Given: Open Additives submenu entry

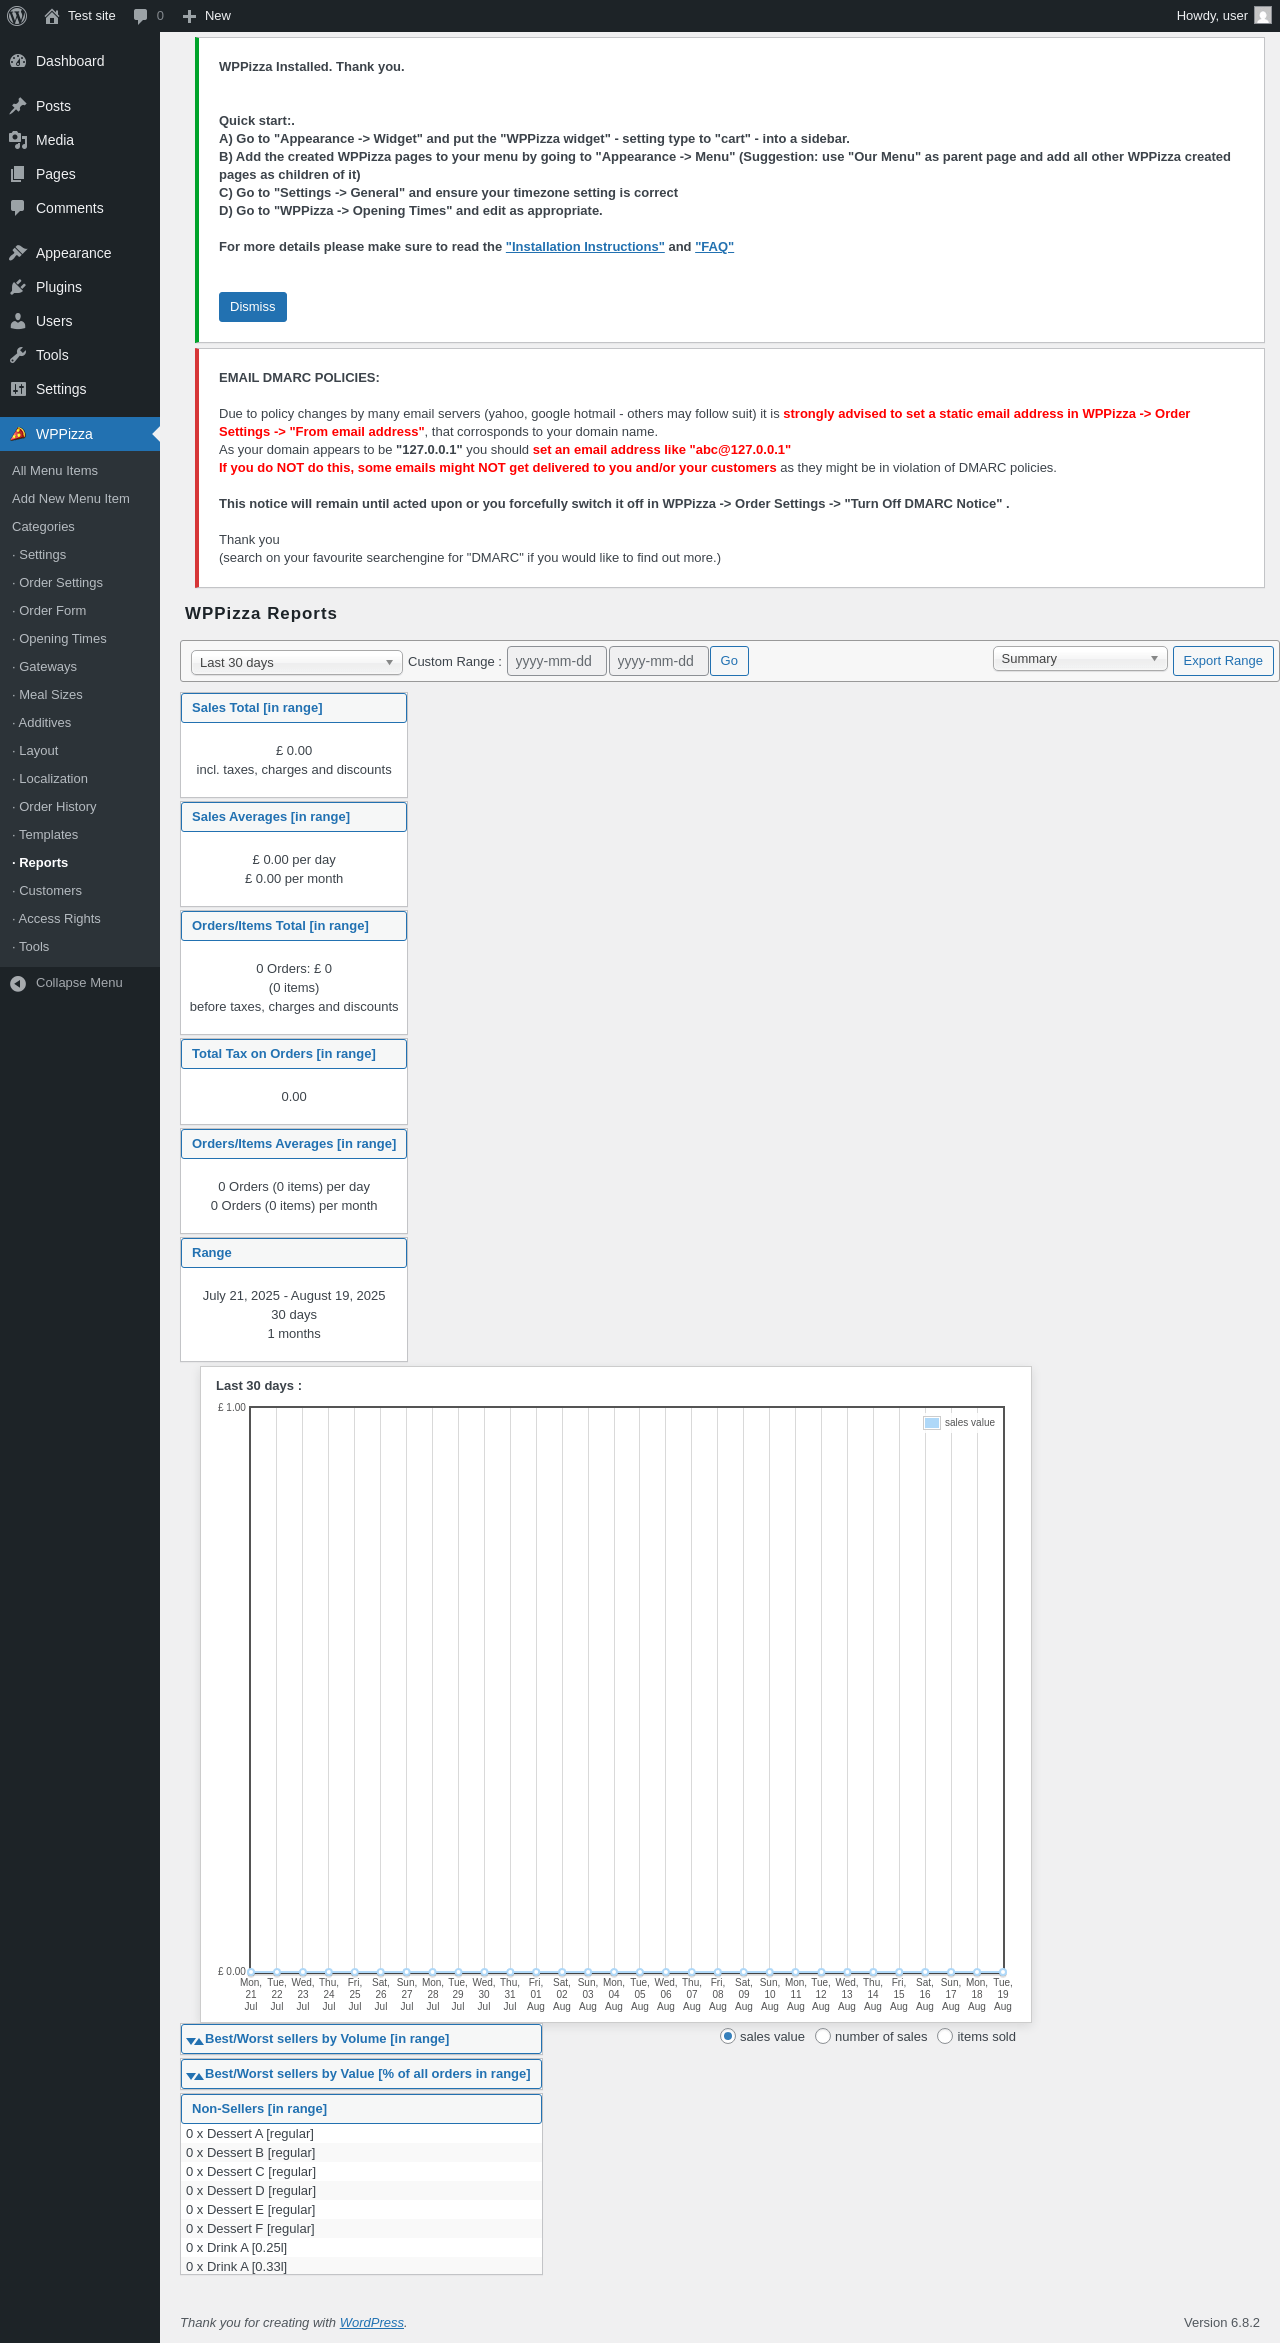Looking at the screenshot, I should [x=42, y=723].
